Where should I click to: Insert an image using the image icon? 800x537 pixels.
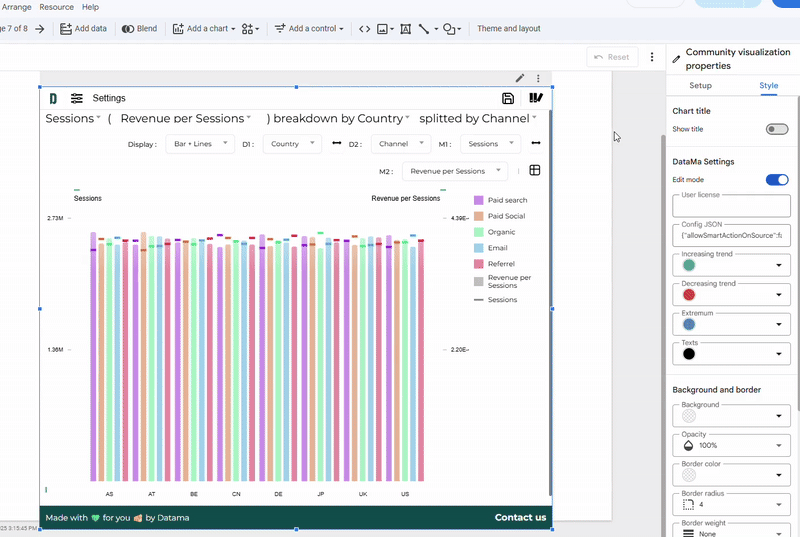[x=384, y=29]
